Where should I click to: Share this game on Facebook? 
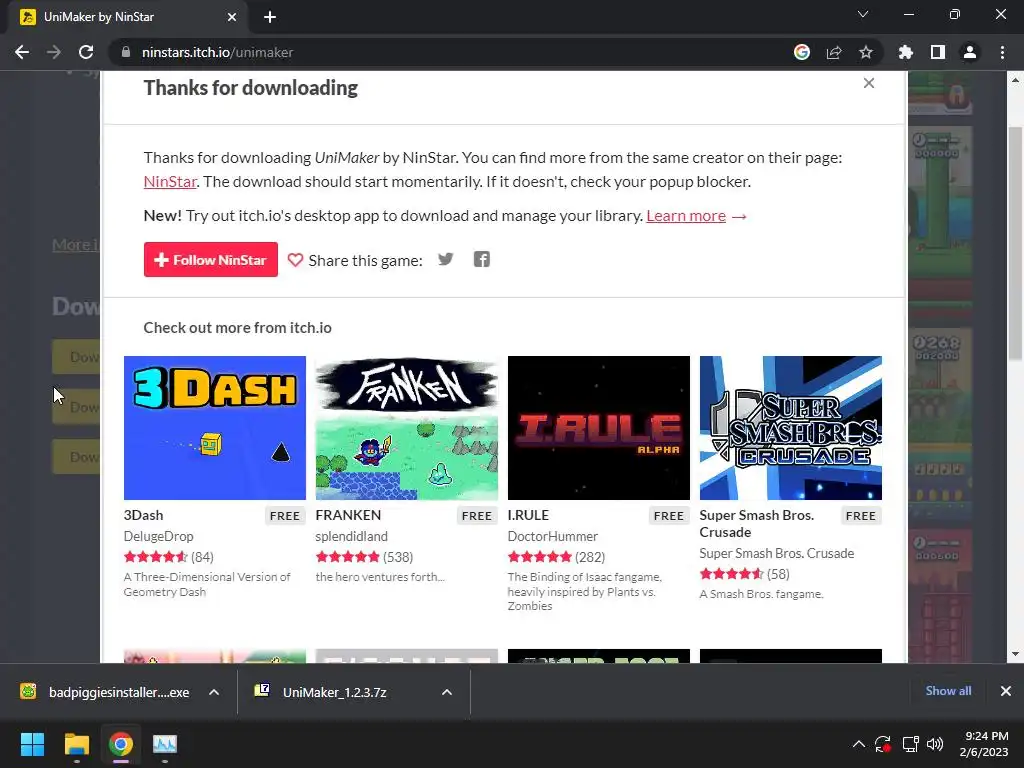[481, 259]
